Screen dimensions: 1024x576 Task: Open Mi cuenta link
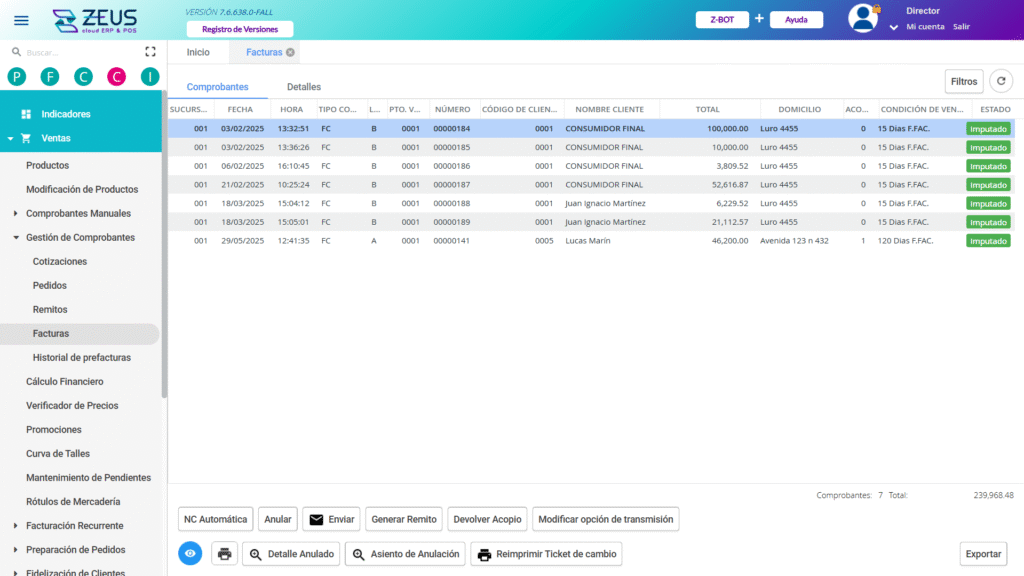pyautogui.click(x=925, y=27)
